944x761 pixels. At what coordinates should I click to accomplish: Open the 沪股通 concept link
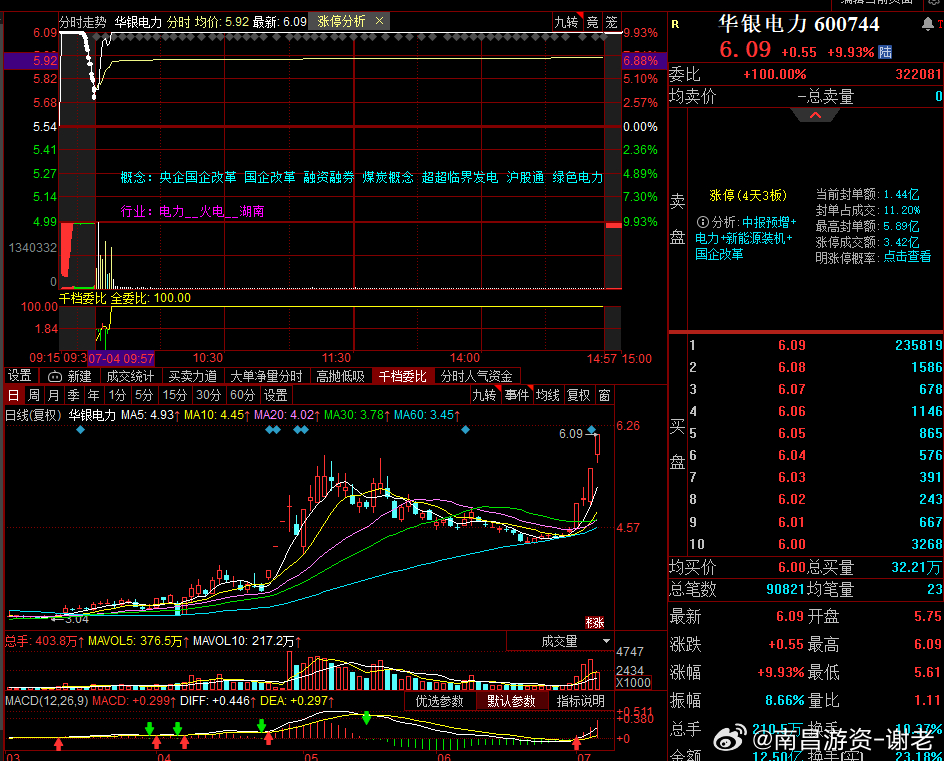click(x=525, y=177)
